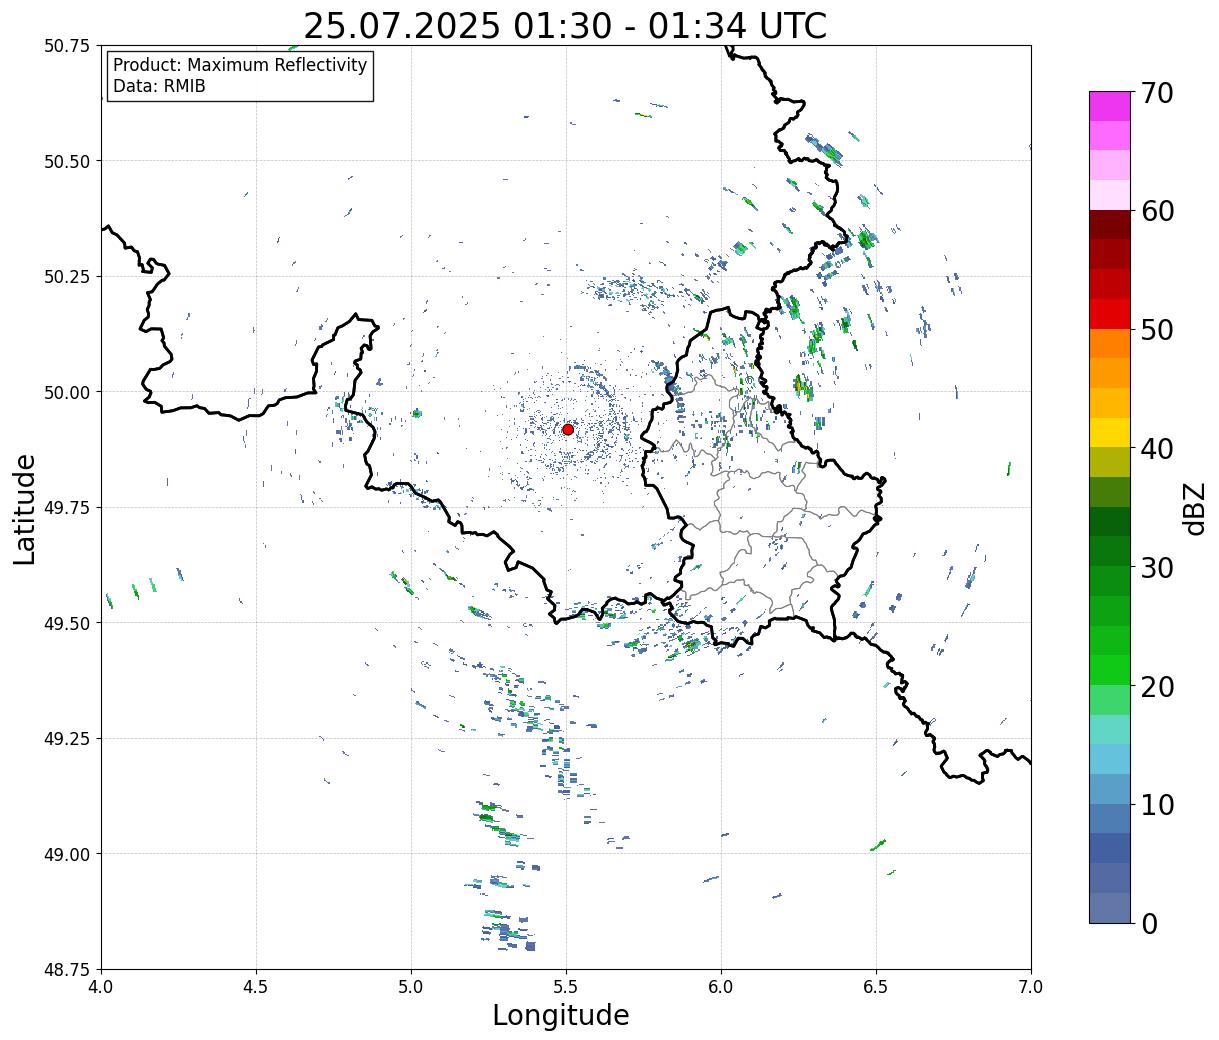The width and height of the screenshot is (1219, 1040).
Task: Click the longitude tick label 6.0
Action: click(721, 987)
